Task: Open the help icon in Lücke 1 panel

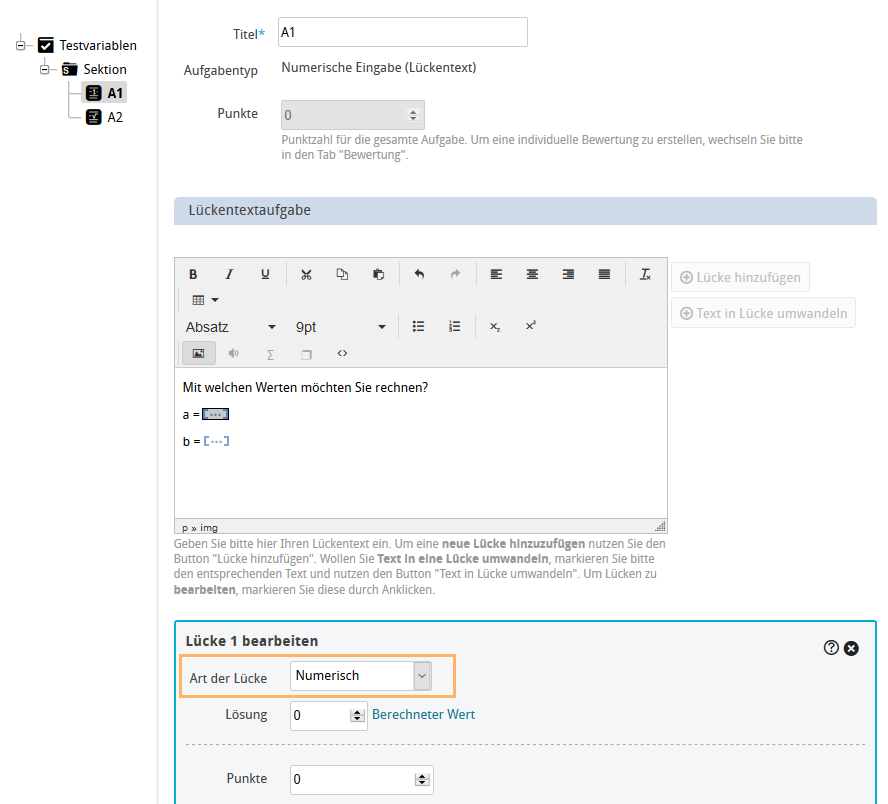Action: point(831,648)
